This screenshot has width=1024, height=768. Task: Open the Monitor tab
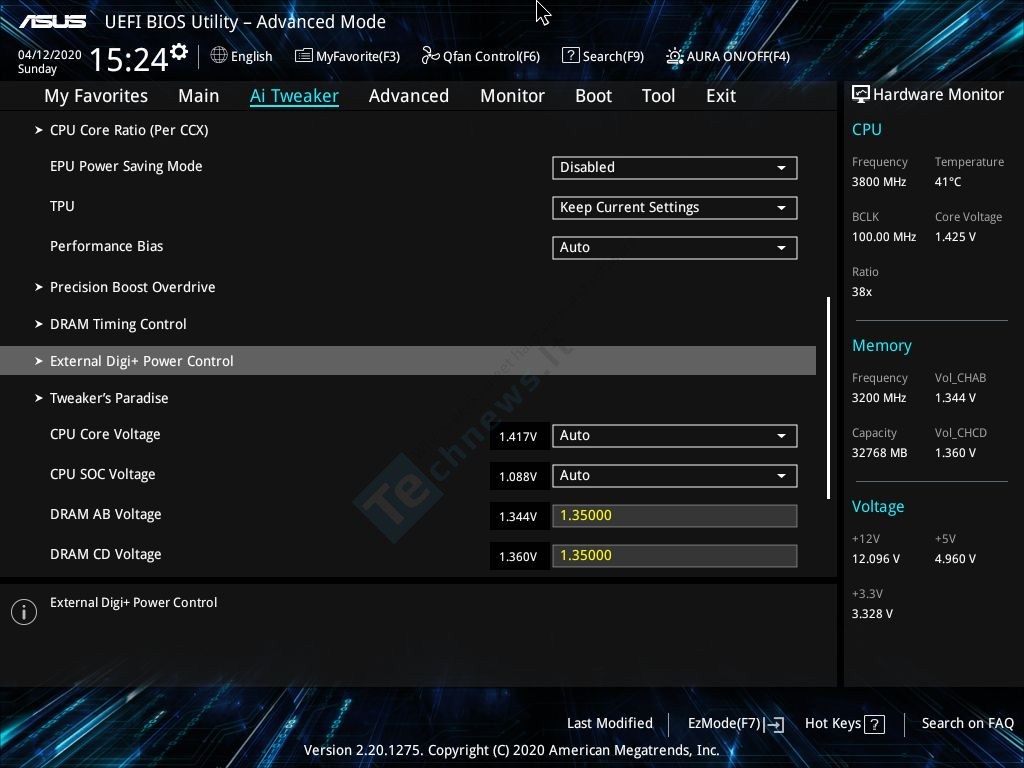512,96
